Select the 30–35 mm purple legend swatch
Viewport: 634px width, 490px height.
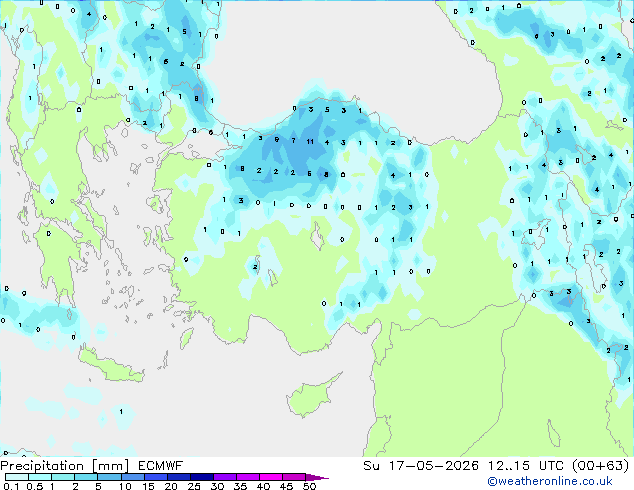(224, 477)
